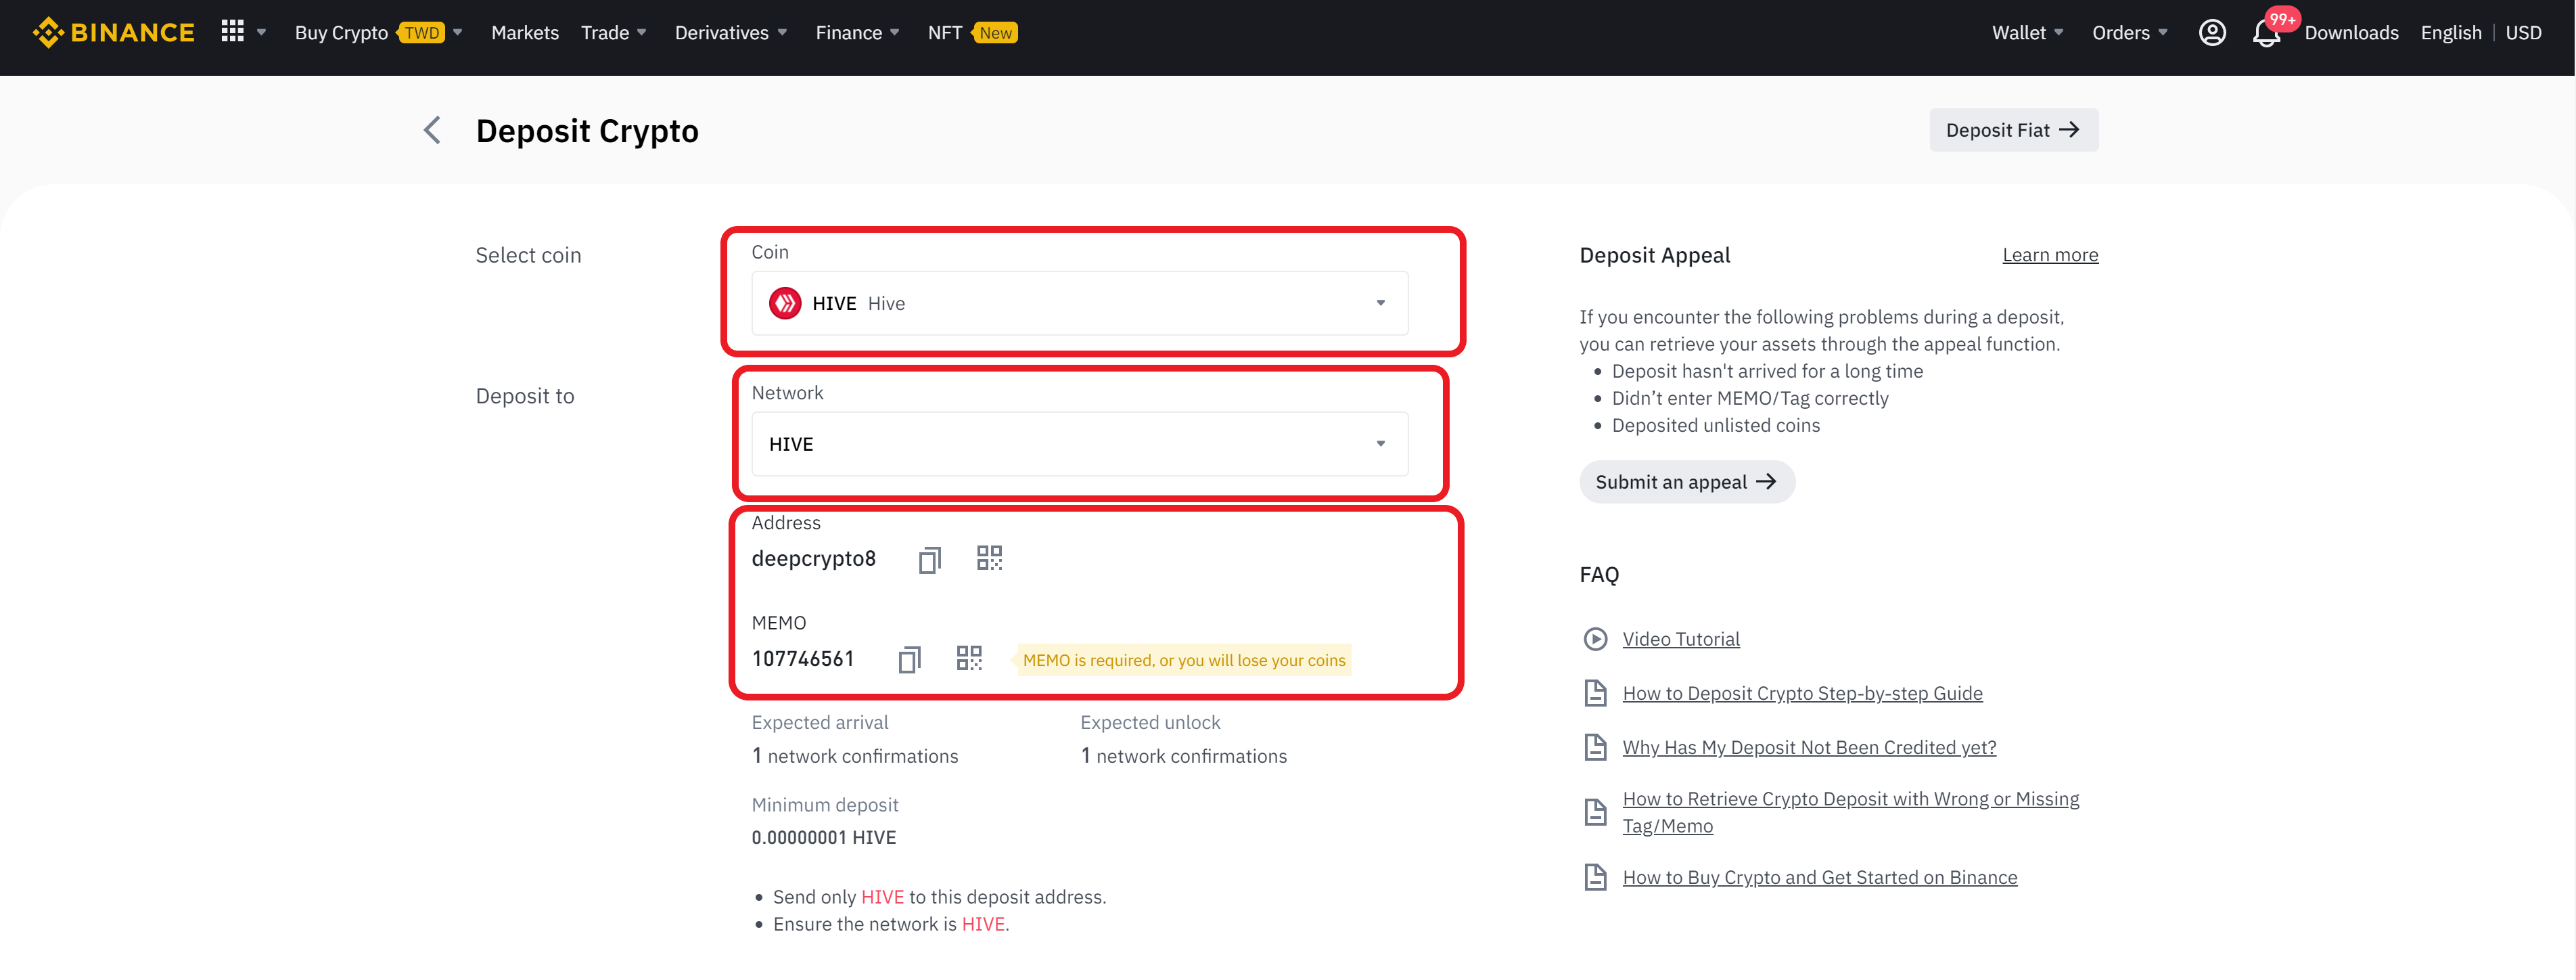Image resolution: width=2576 pixels, height=980 pixels.
Task: Click document icon beside Get Started on Binance
Action: click(1596, 877)
